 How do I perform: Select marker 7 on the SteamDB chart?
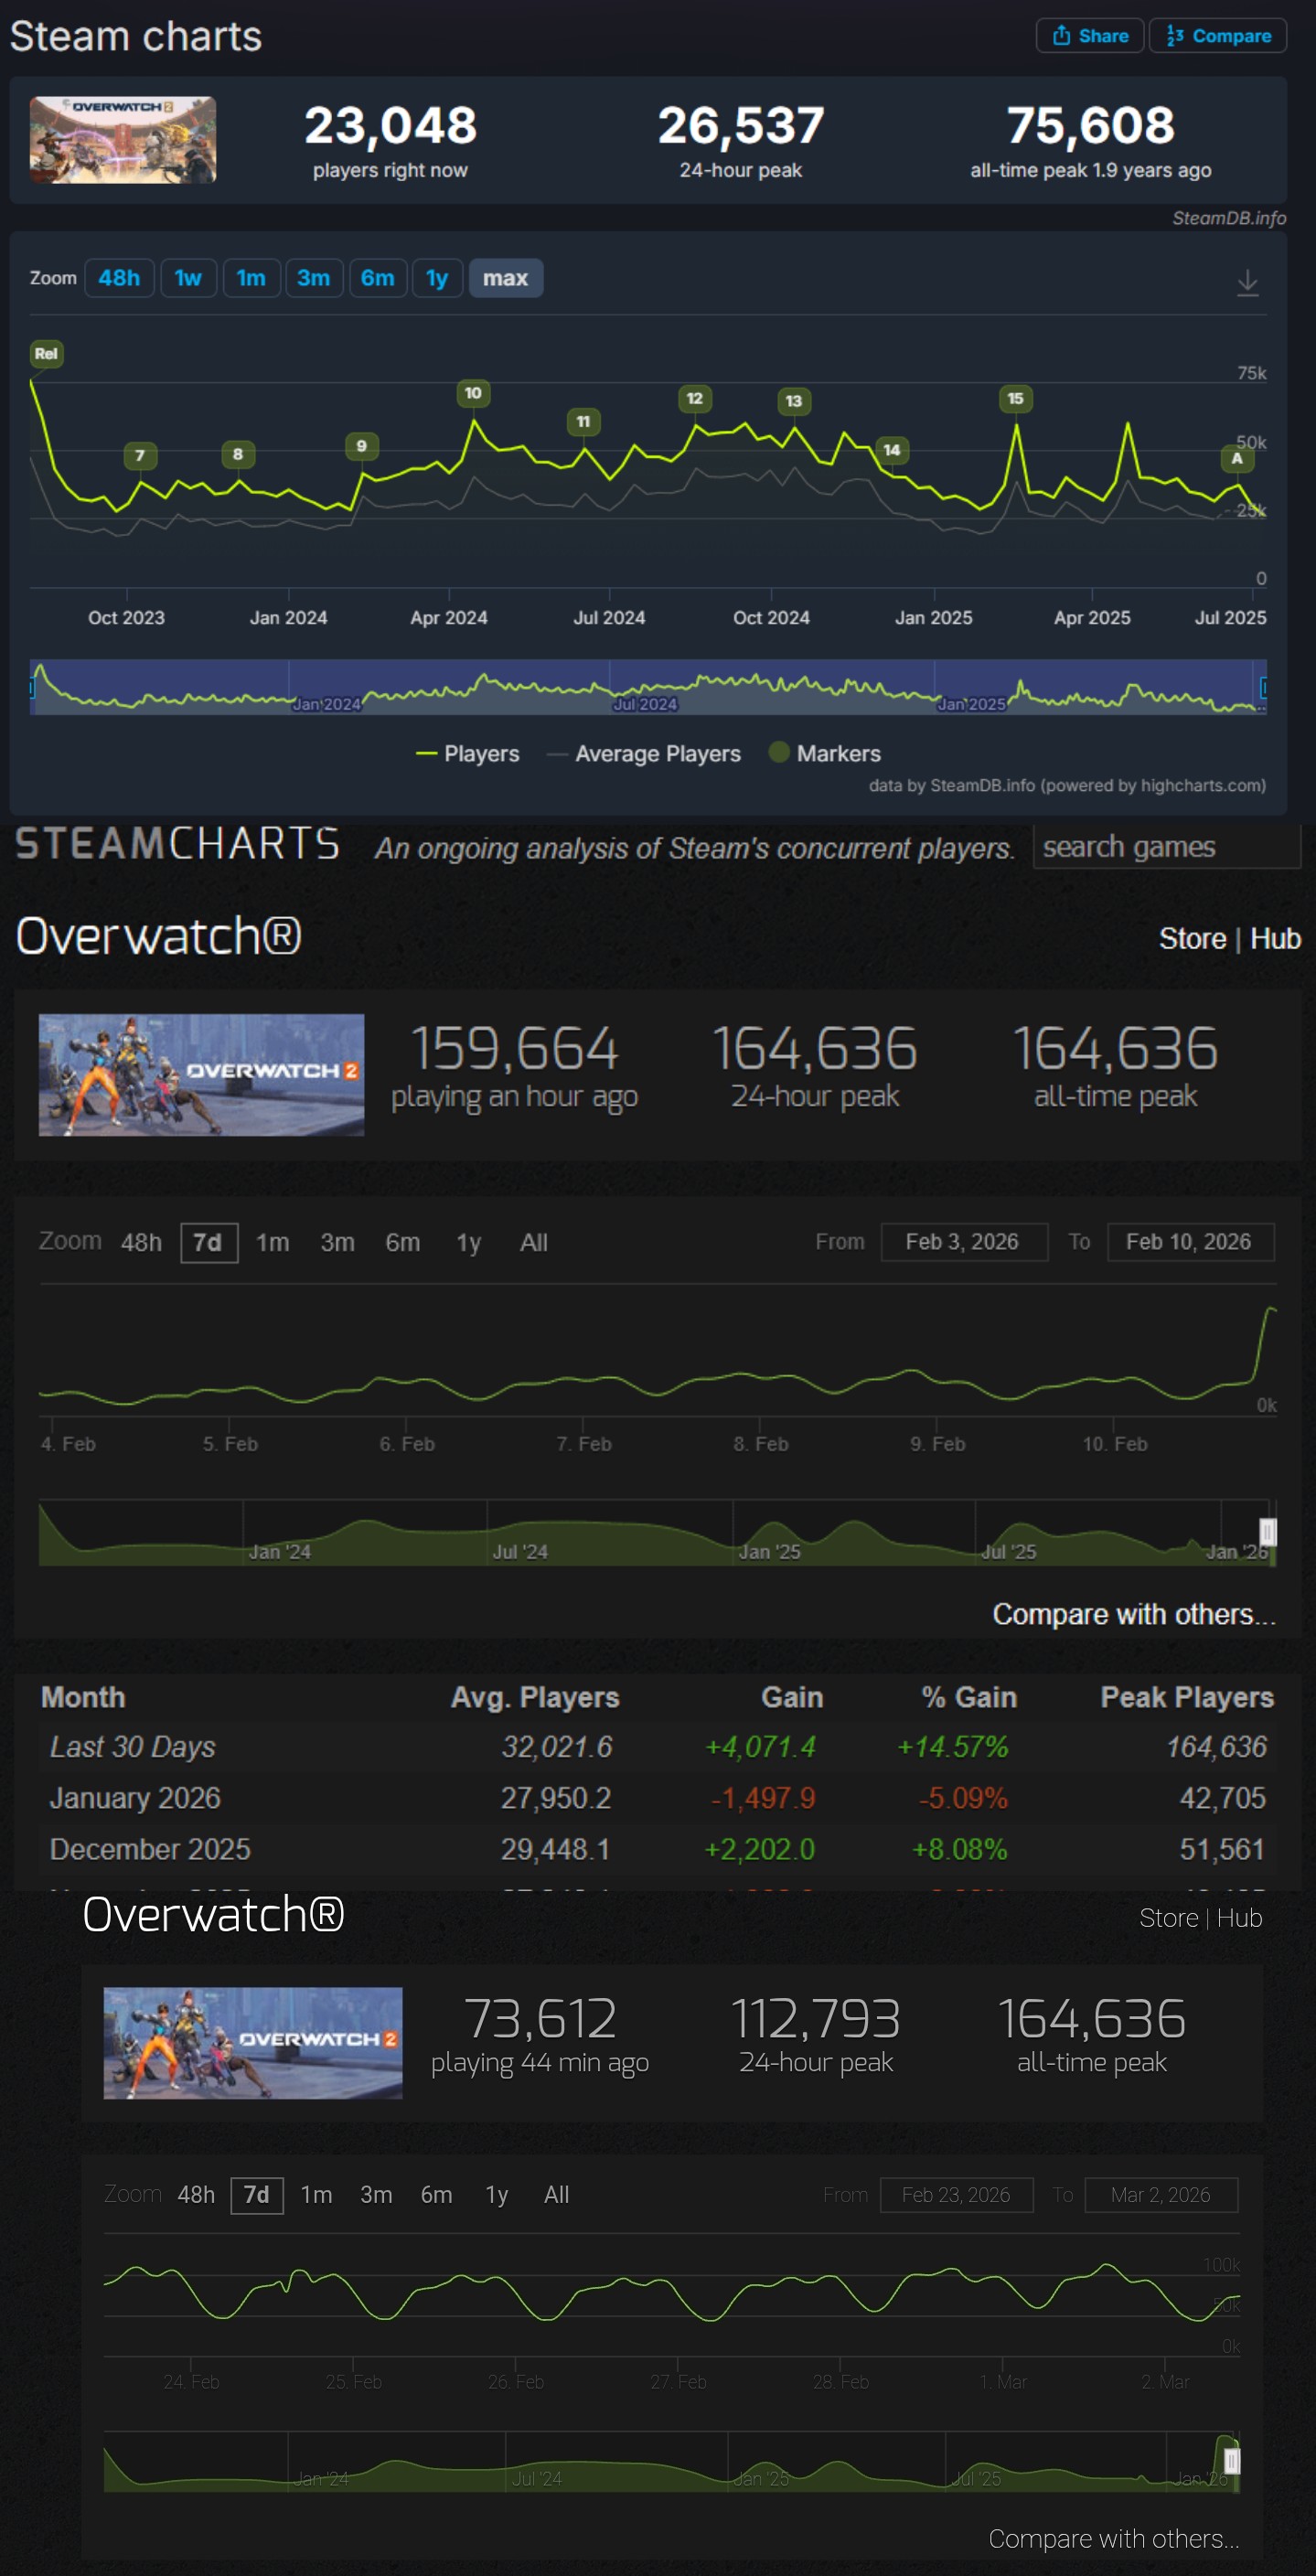(139, 456)
